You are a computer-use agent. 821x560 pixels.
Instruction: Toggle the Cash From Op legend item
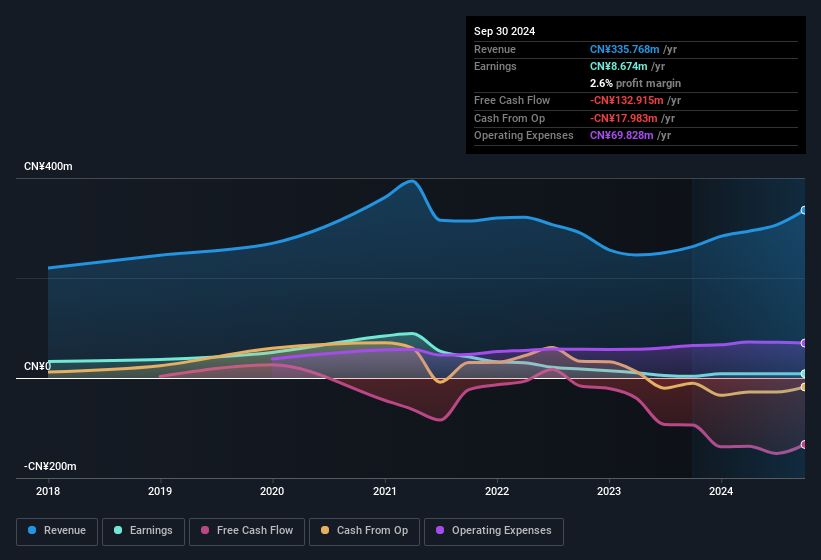pyautogui.click(x=364, y=531)
